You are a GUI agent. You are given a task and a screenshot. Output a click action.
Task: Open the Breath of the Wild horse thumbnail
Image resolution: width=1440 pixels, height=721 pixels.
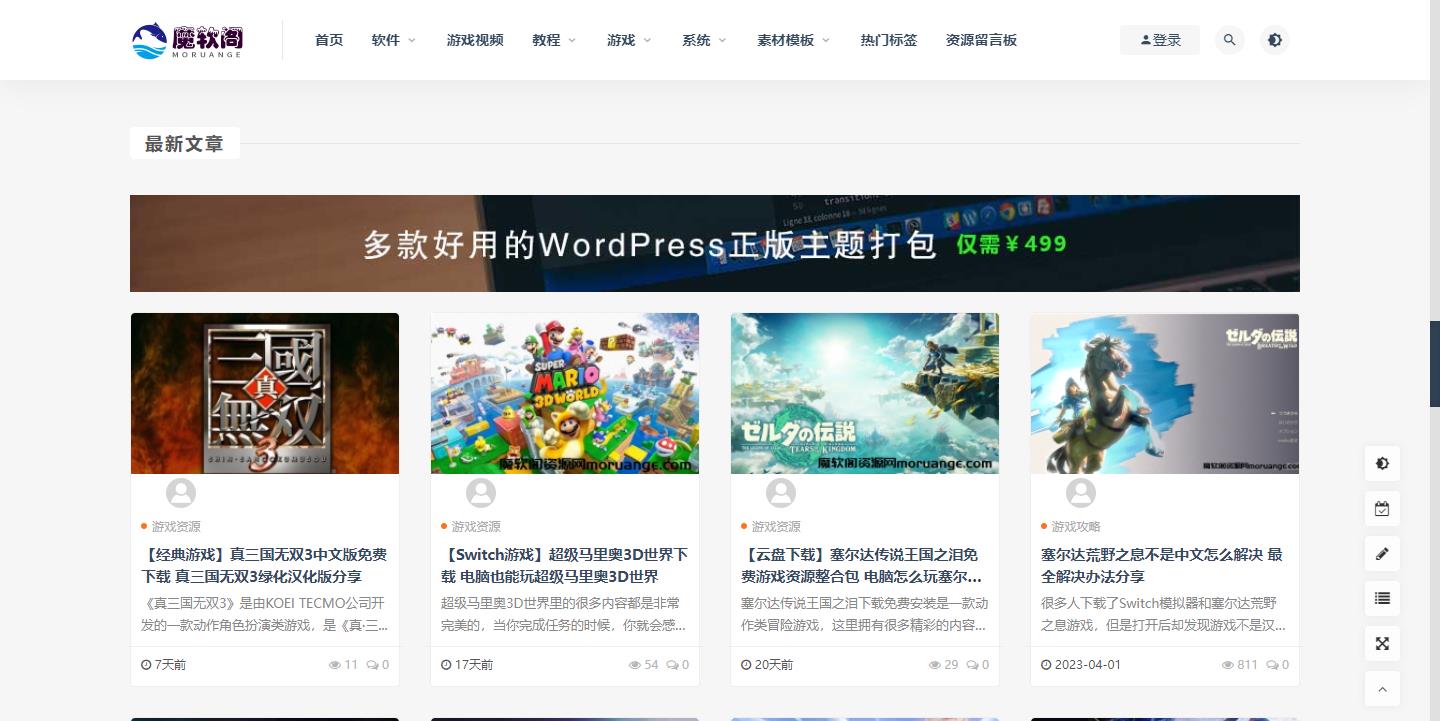[x=1165, y=393]
